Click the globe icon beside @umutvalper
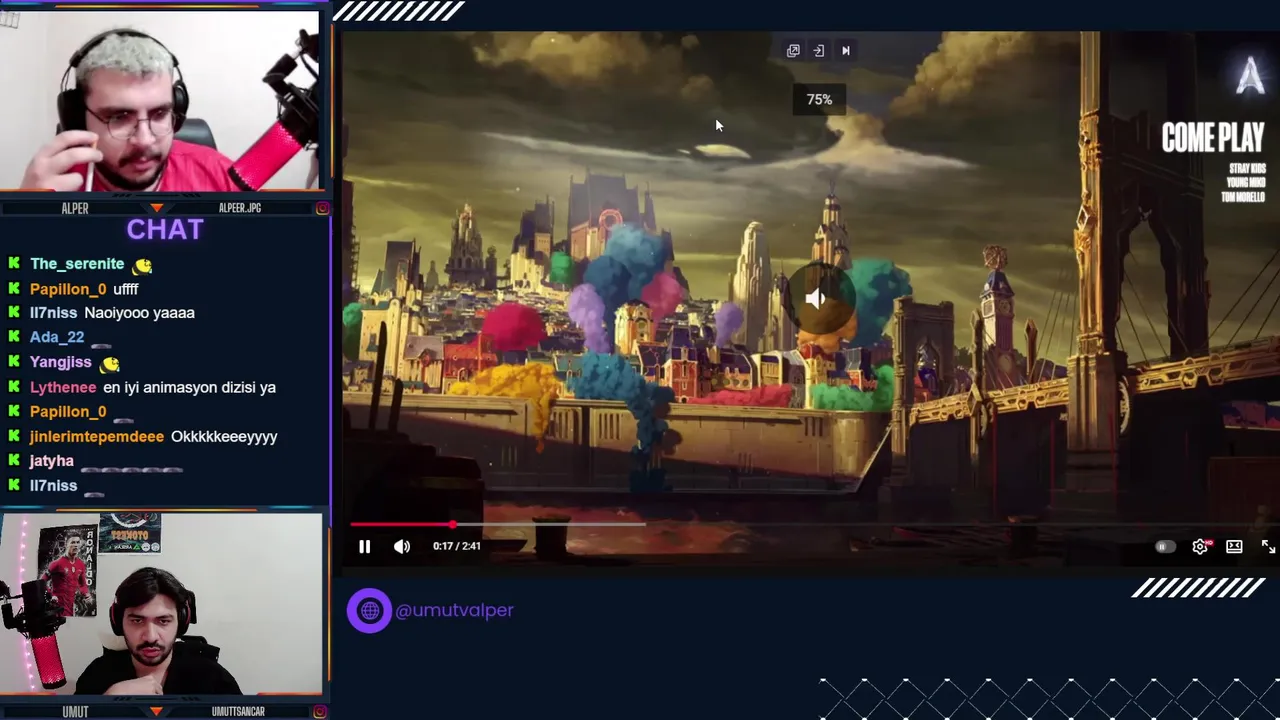The width and height of the screenshot is (1280, 720). (369, 610)
